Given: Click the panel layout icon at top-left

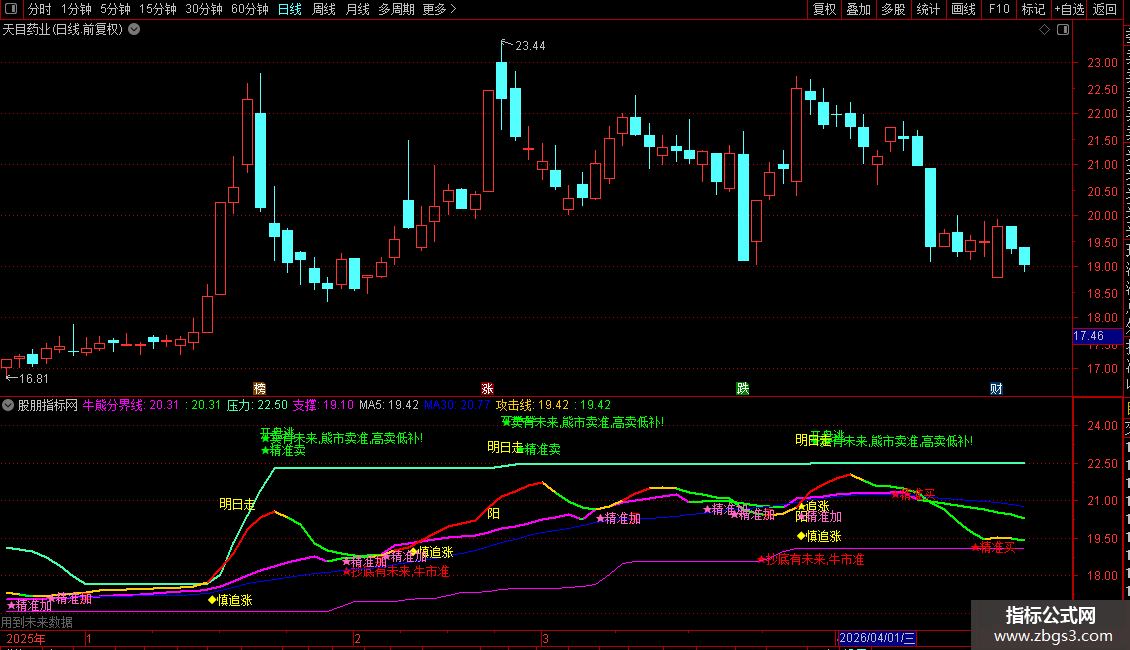Looking at the screenshot, I should (x=11, y=9).
